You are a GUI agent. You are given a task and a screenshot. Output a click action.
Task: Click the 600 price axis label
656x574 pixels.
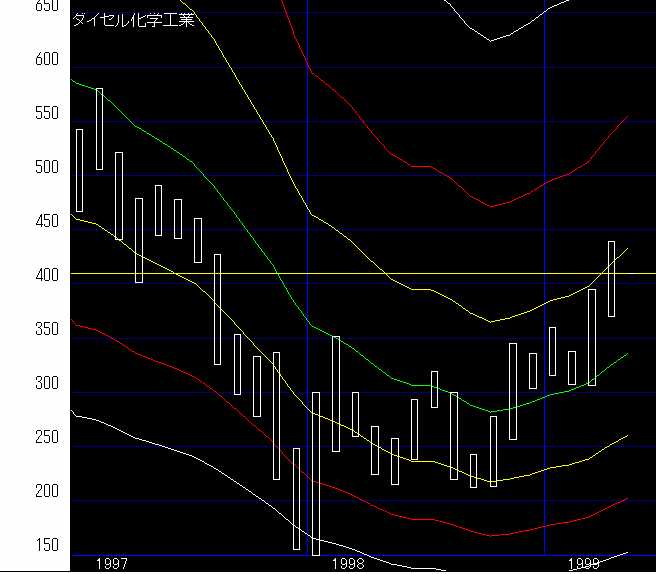[x=19, y=60]
